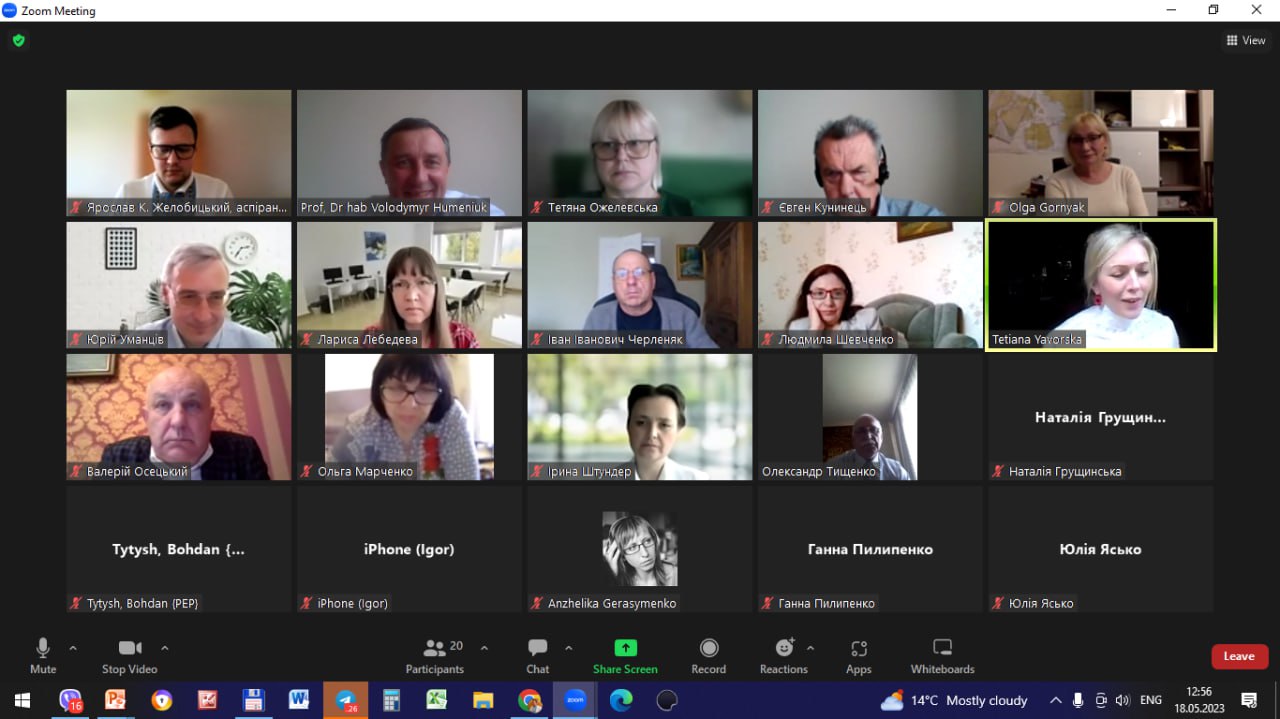Click the Share Screen icon

coord(625,655)
